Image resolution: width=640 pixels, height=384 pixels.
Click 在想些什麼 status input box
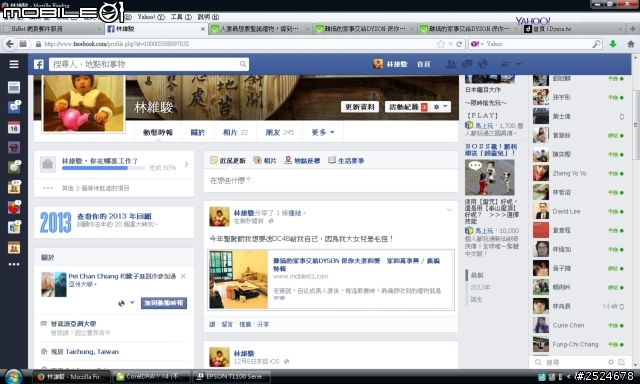[x=331, y=180]
